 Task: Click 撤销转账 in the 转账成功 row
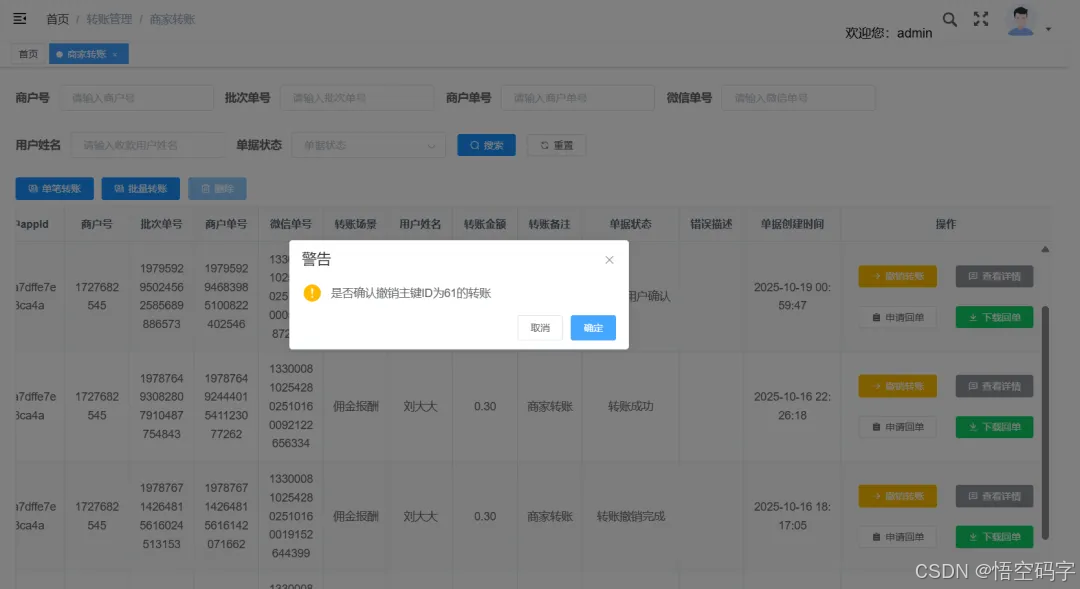pos(897,386)
